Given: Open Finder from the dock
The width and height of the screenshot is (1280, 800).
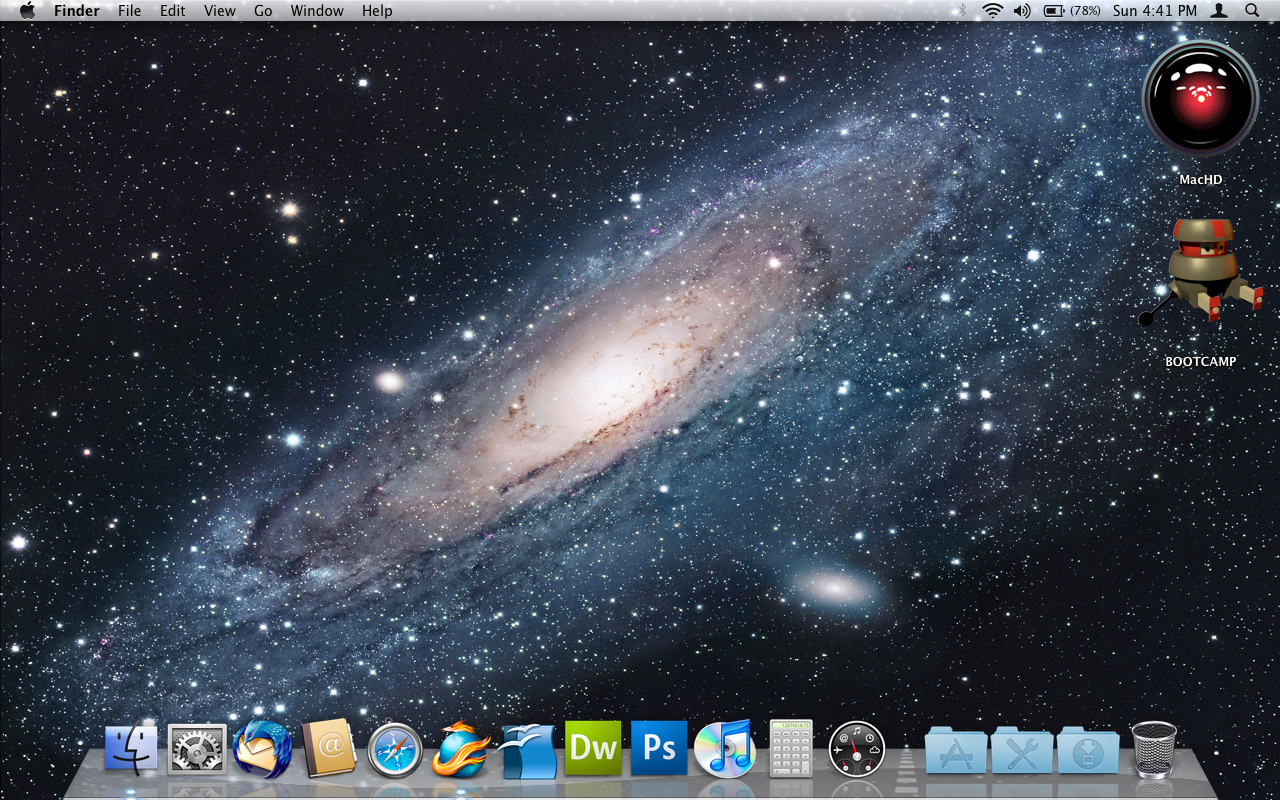Looking at the screenshot, I should point(131,749).
